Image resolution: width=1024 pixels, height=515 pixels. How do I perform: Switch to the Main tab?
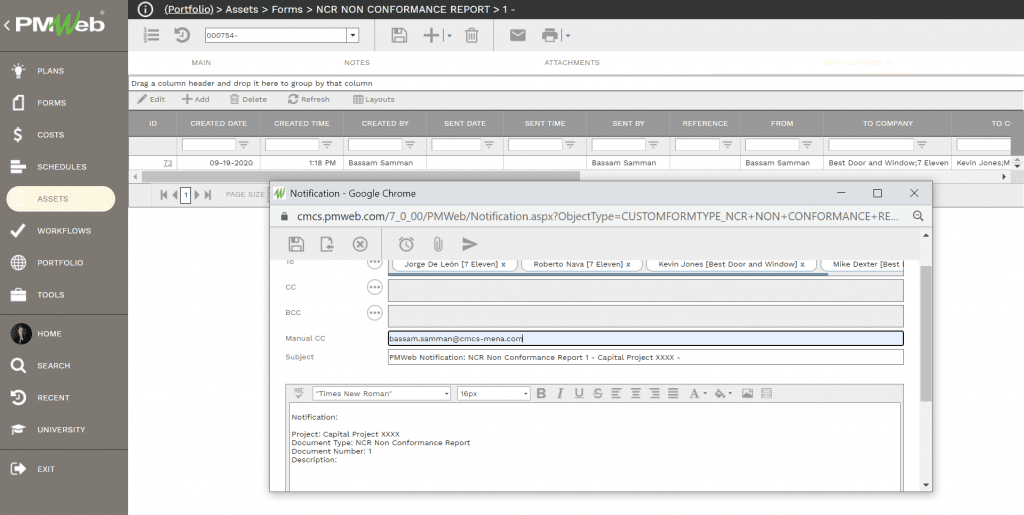pos(201,63)
